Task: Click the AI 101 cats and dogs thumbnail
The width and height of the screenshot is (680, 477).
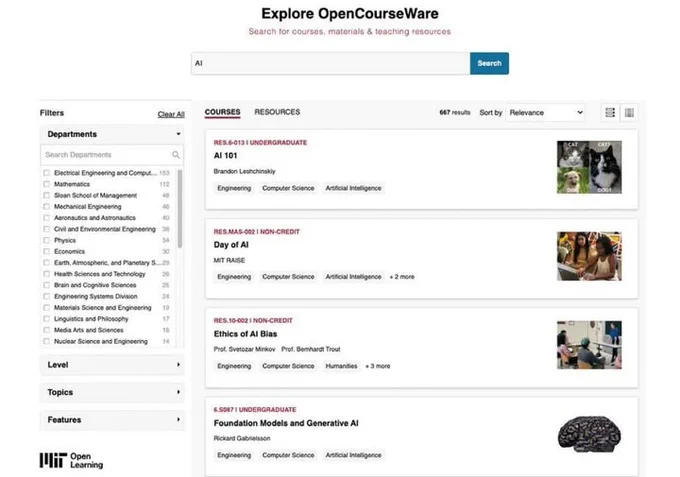Action: (589, 167)
